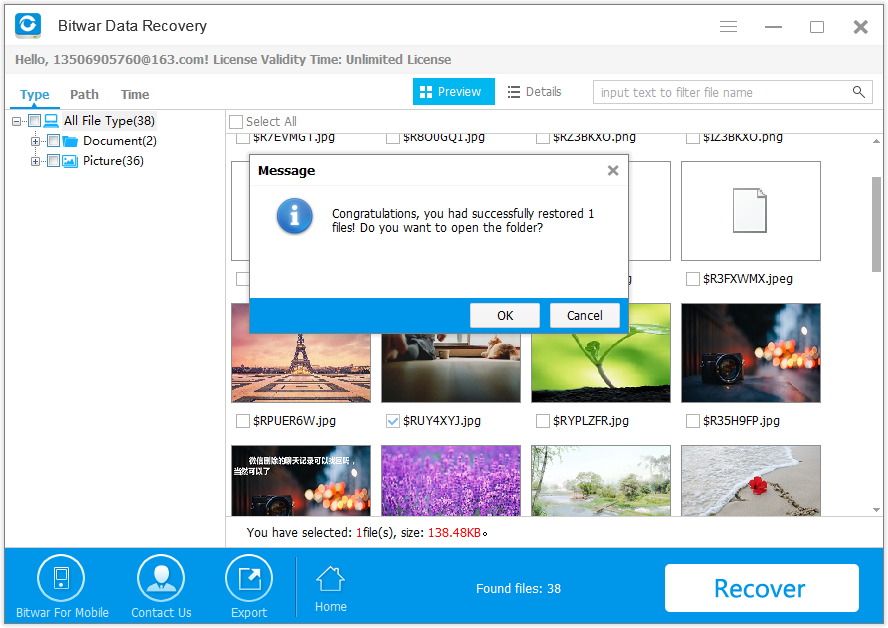Select the Picture(36) tree label

pyautogui.click(x=113, y=161)
